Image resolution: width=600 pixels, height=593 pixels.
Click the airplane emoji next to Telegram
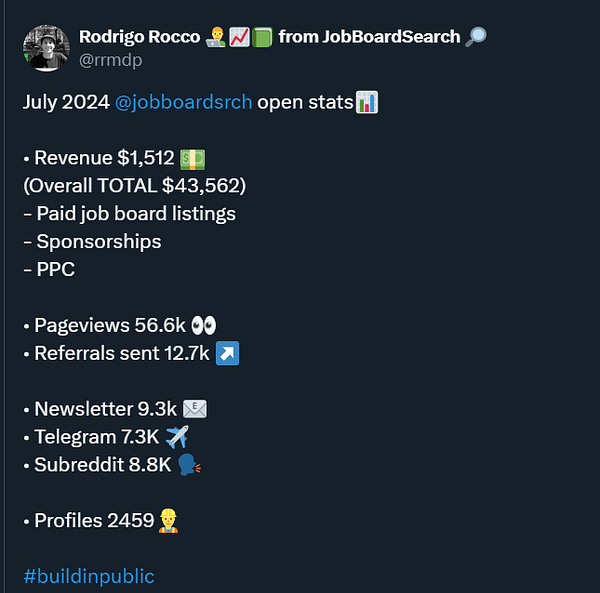[x=176, y=437]
